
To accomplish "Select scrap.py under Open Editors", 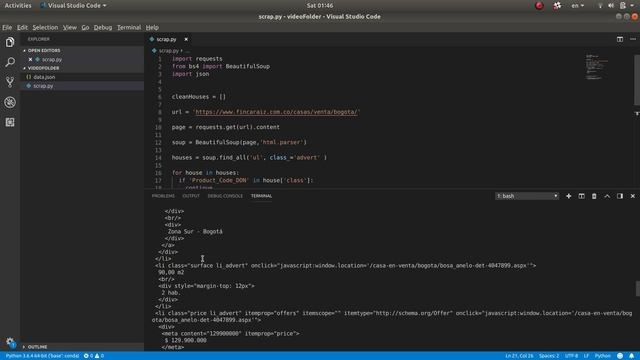I will (52, 59).
